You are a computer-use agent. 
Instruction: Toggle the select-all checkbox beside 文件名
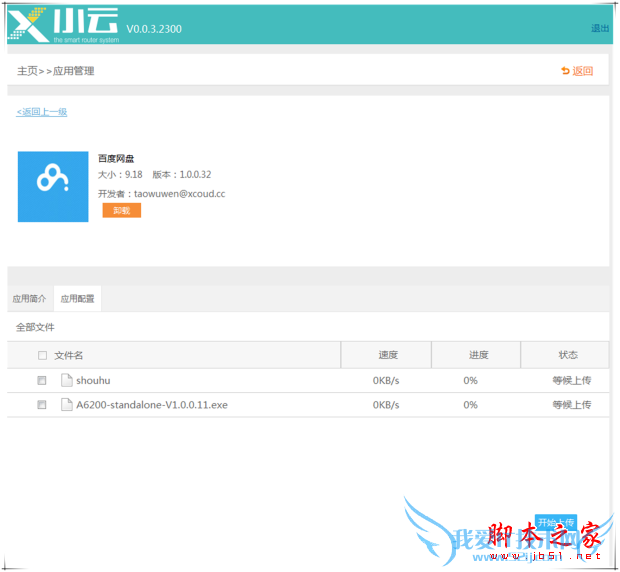42,355
